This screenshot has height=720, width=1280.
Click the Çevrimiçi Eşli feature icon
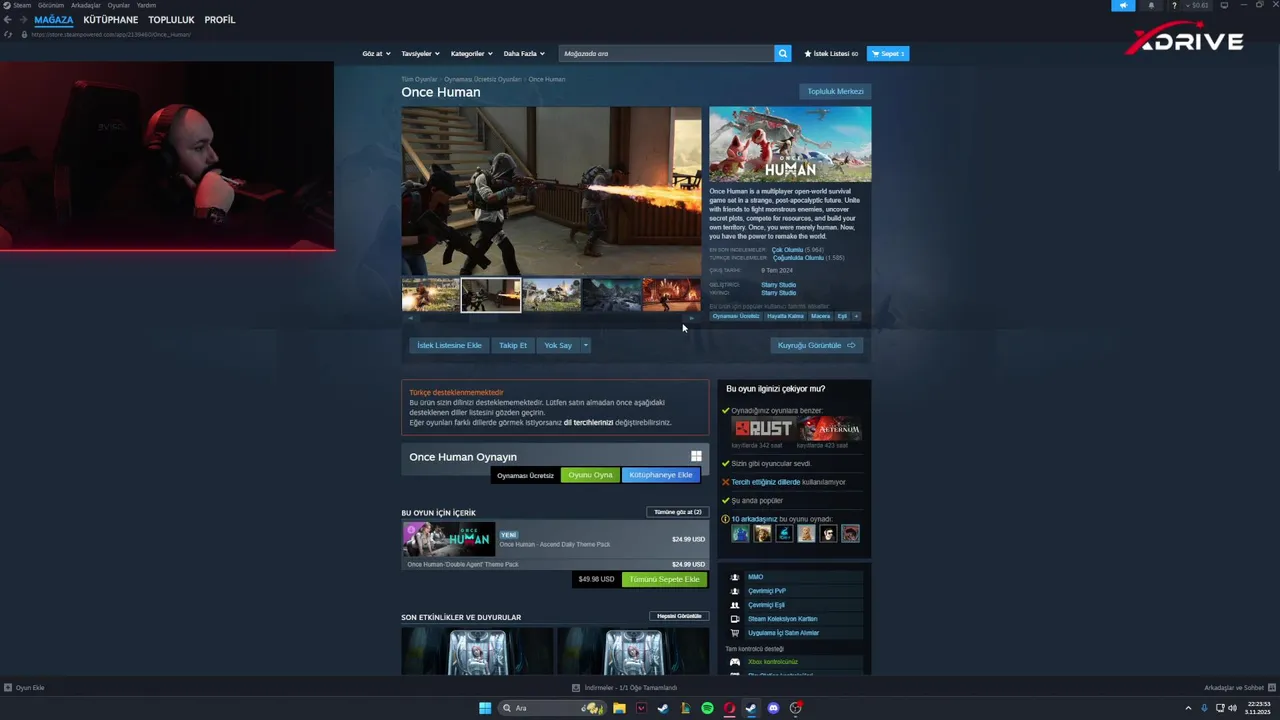pos(735,605)
